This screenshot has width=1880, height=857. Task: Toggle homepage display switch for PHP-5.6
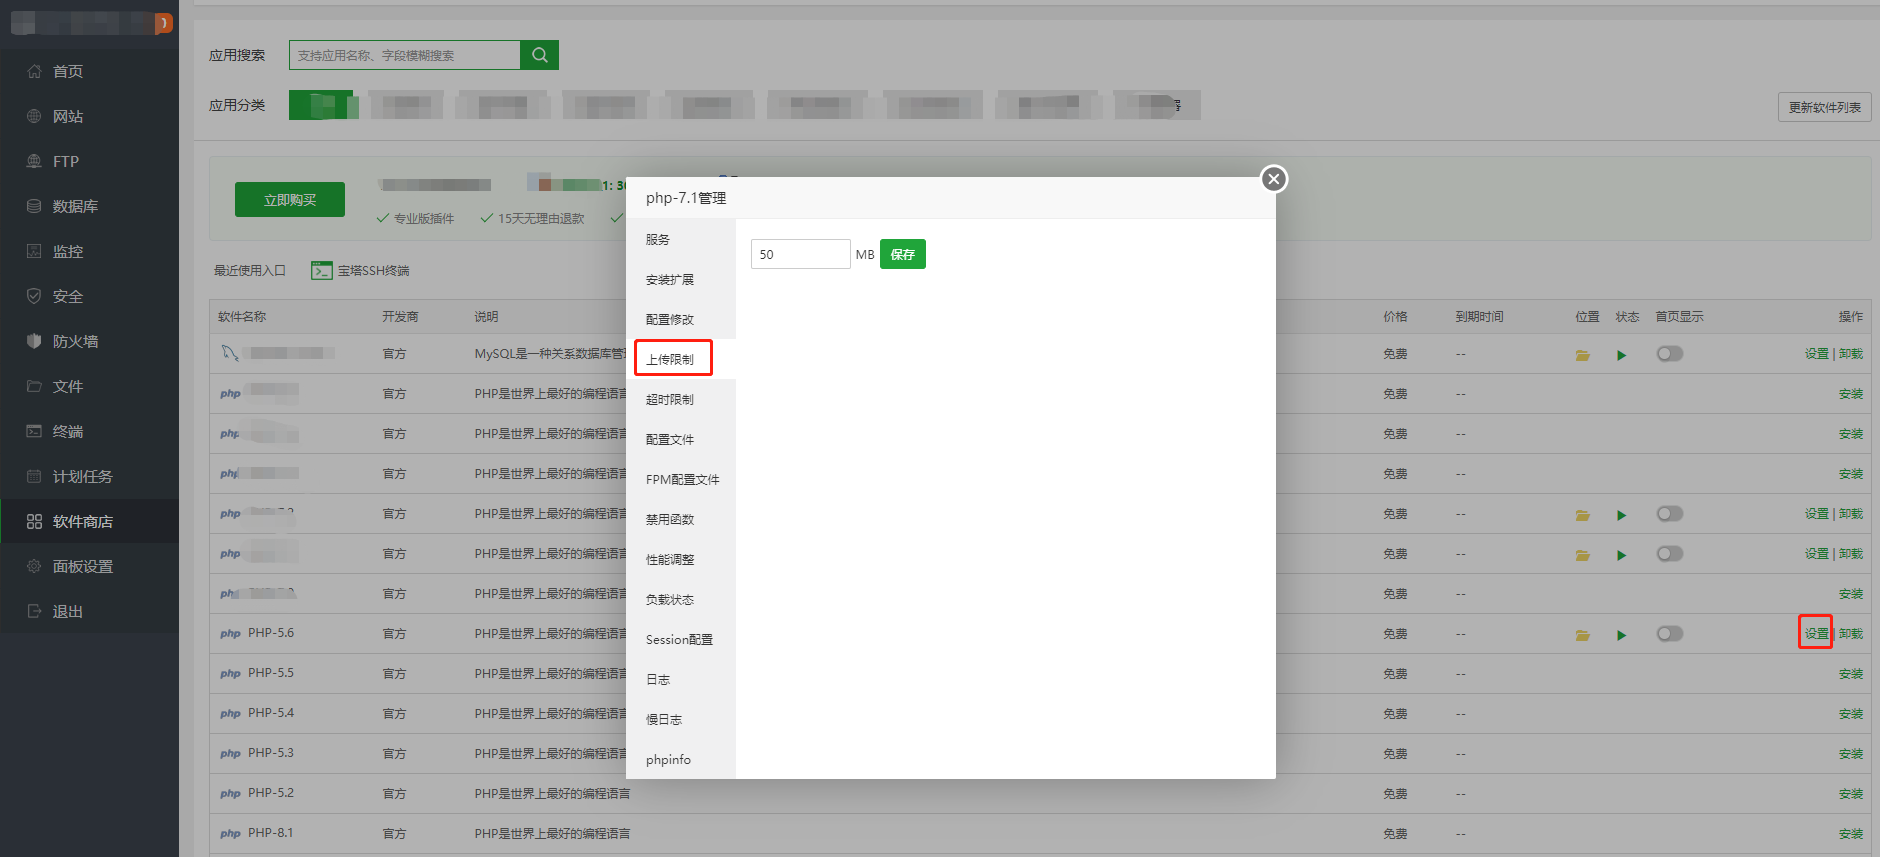(1669, 634)
